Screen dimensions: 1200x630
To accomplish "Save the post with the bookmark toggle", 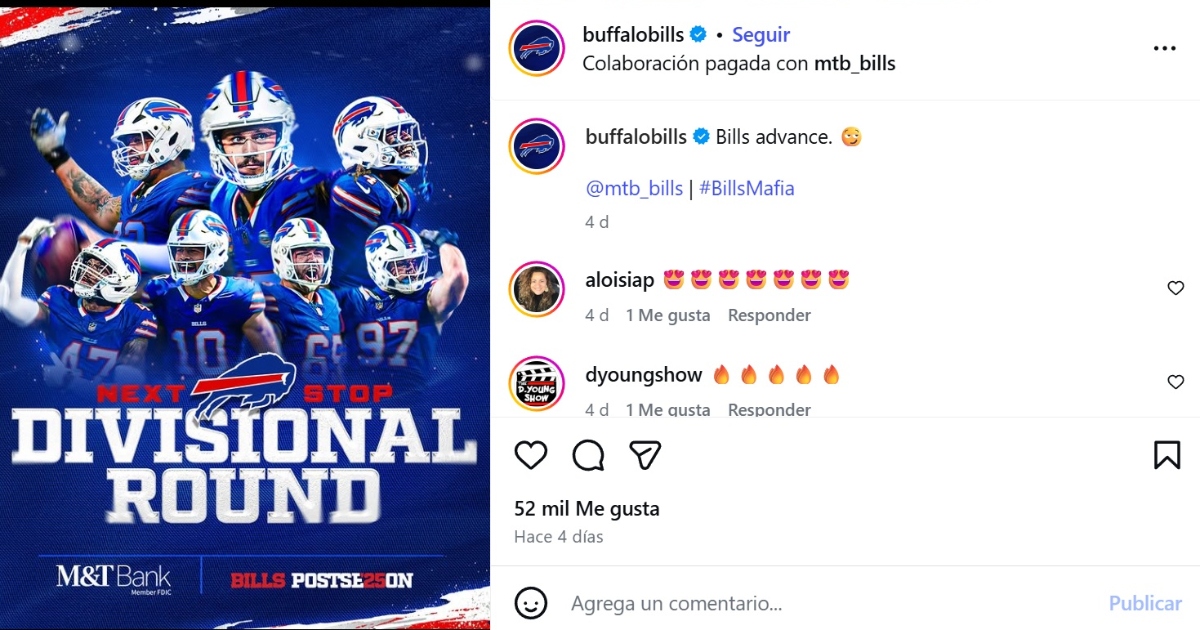I will coord(1168,455).
